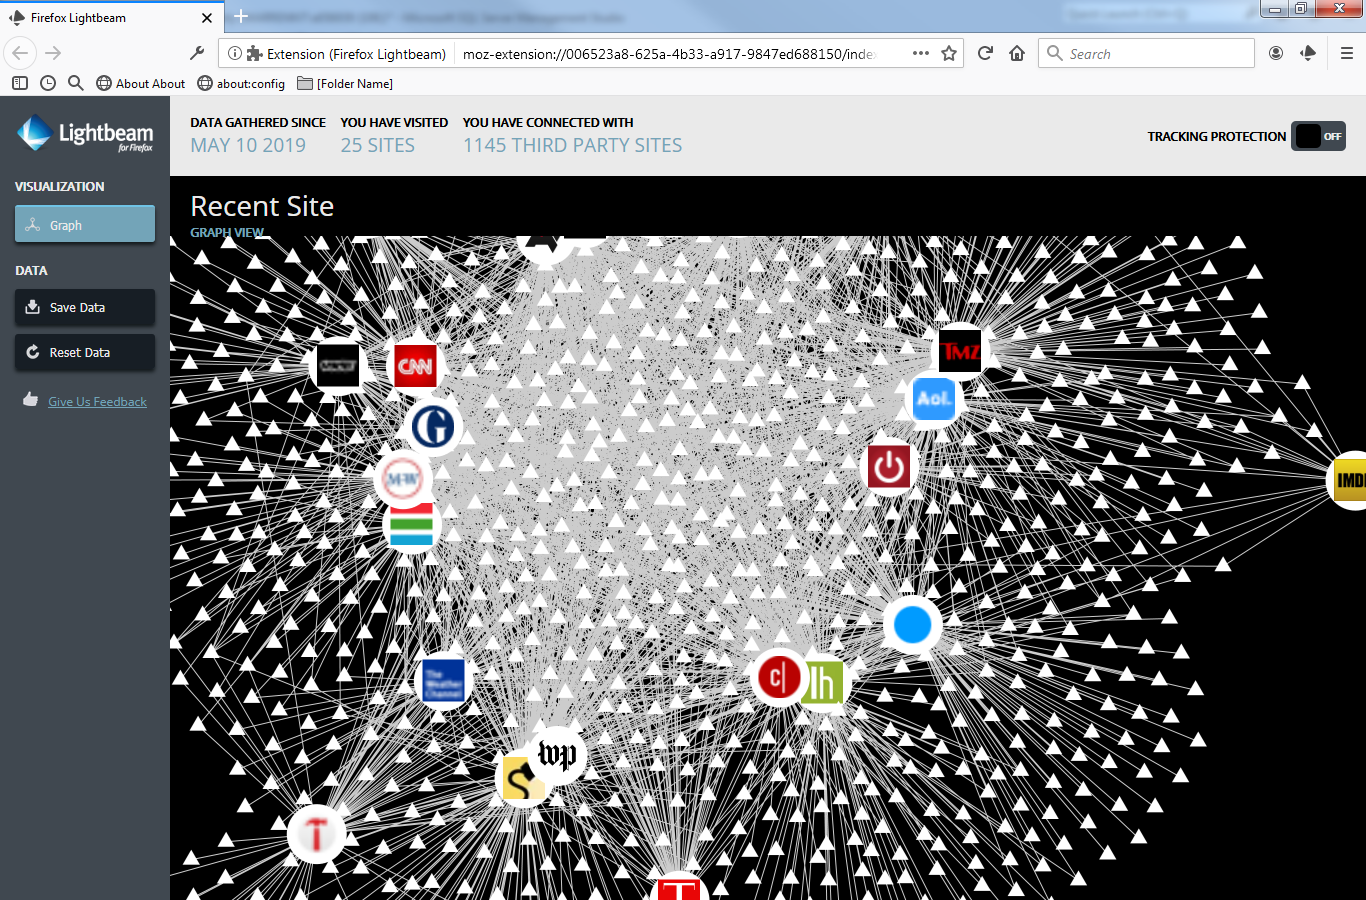
Task: Open a new tab with plus button
Action: coord(241,16)
